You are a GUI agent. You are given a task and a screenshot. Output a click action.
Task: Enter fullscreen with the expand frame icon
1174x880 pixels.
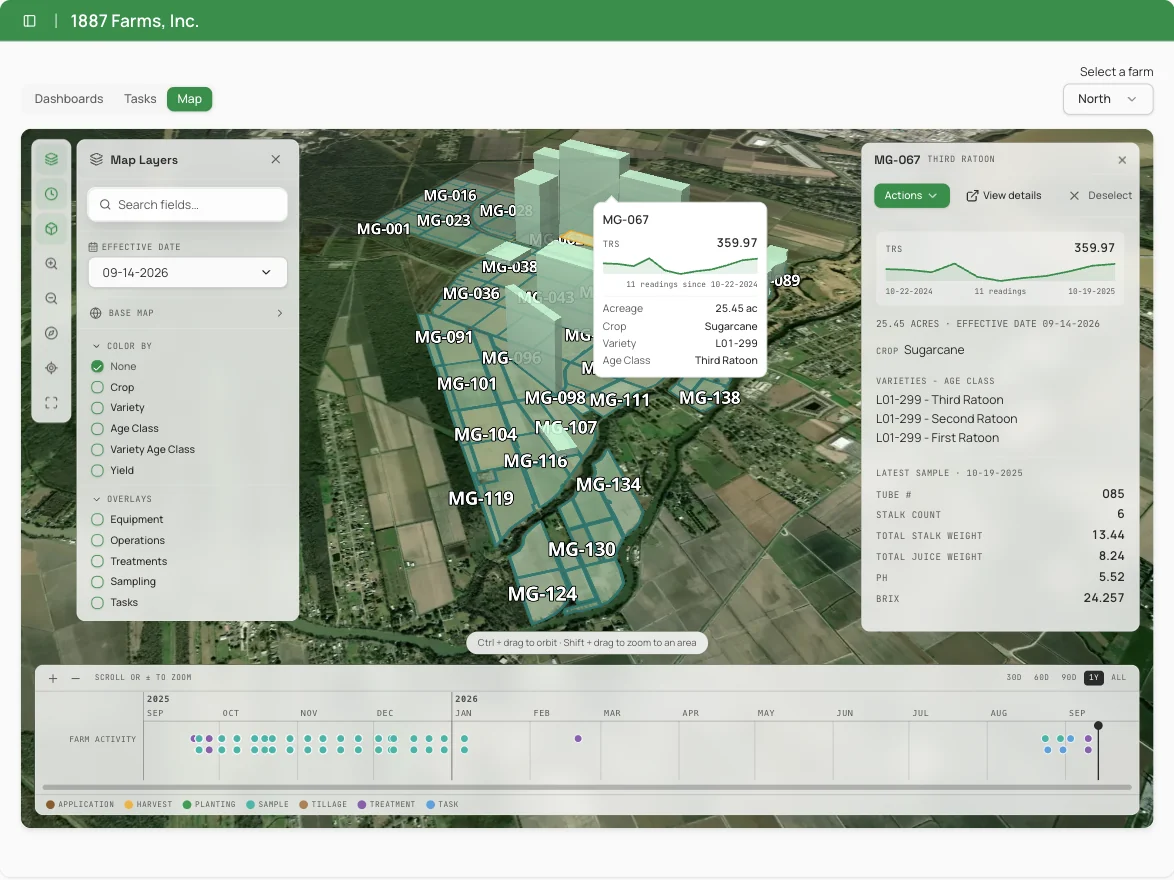click(x=52, y=403)
